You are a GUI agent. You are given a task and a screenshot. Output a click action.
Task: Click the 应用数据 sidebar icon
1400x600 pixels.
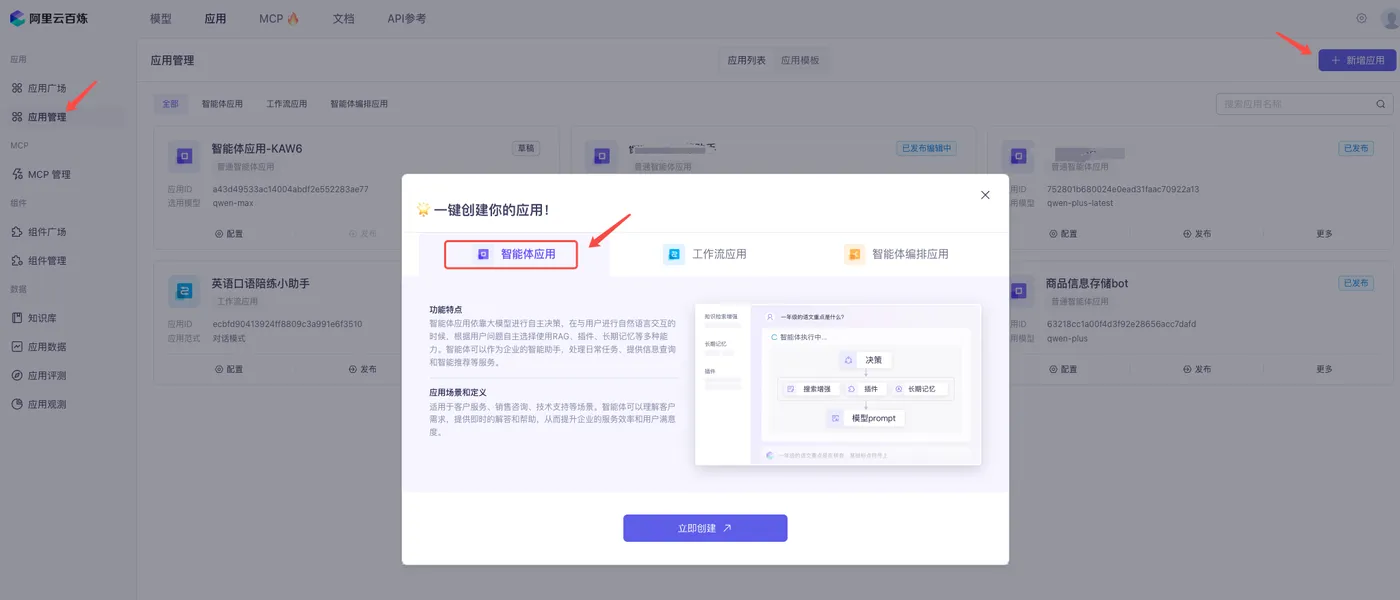pos(17,347)
